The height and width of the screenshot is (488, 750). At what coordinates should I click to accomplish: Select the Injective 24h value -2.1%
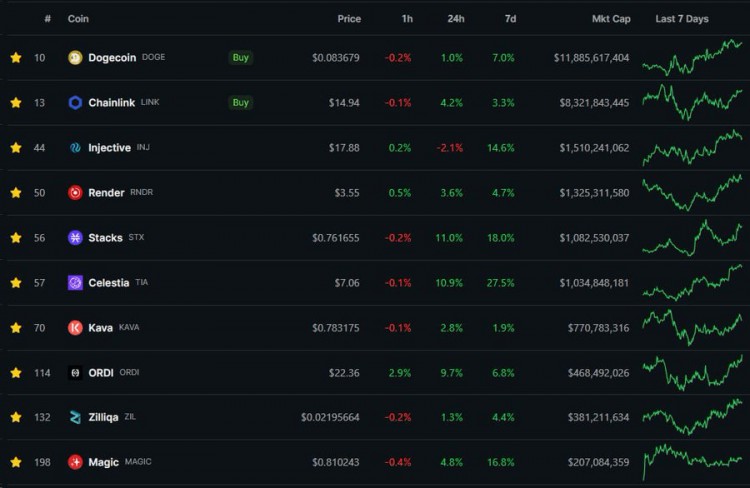[450, 148]
